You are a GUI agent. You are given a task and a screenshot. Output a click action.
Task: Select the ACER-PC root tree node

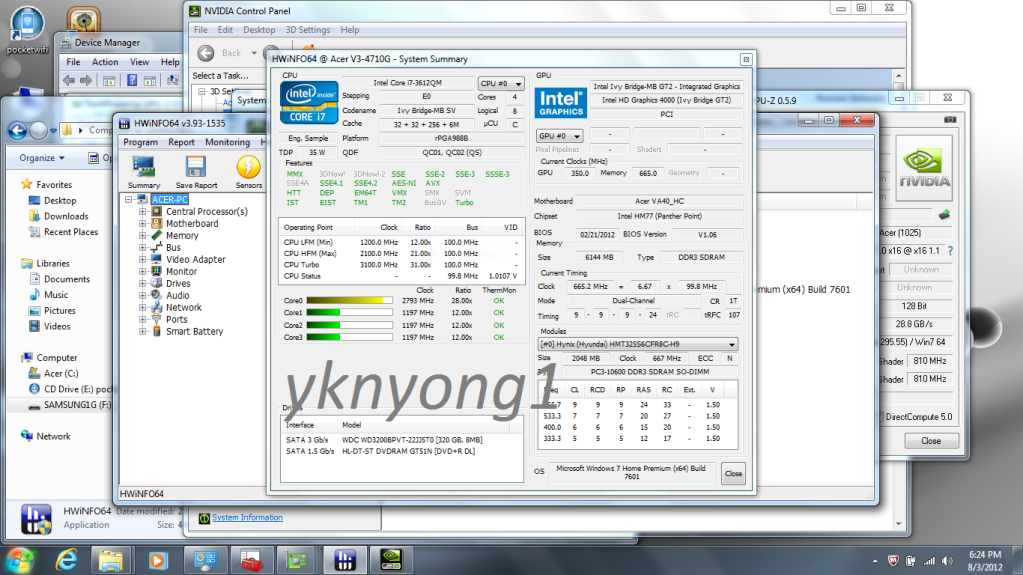[170, 200]
